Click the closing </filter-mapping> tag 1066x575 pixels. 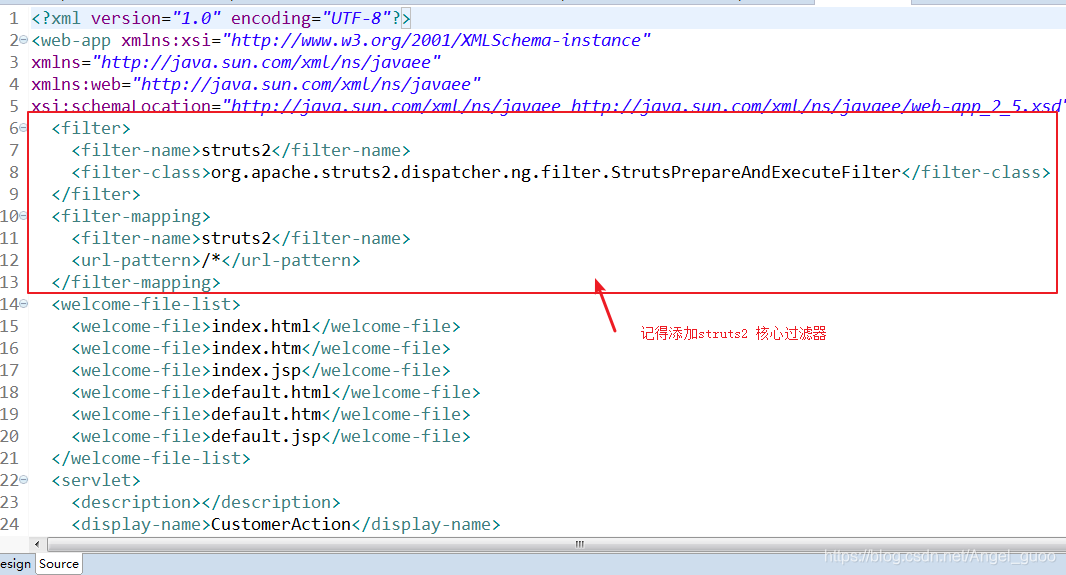point(136,282)
